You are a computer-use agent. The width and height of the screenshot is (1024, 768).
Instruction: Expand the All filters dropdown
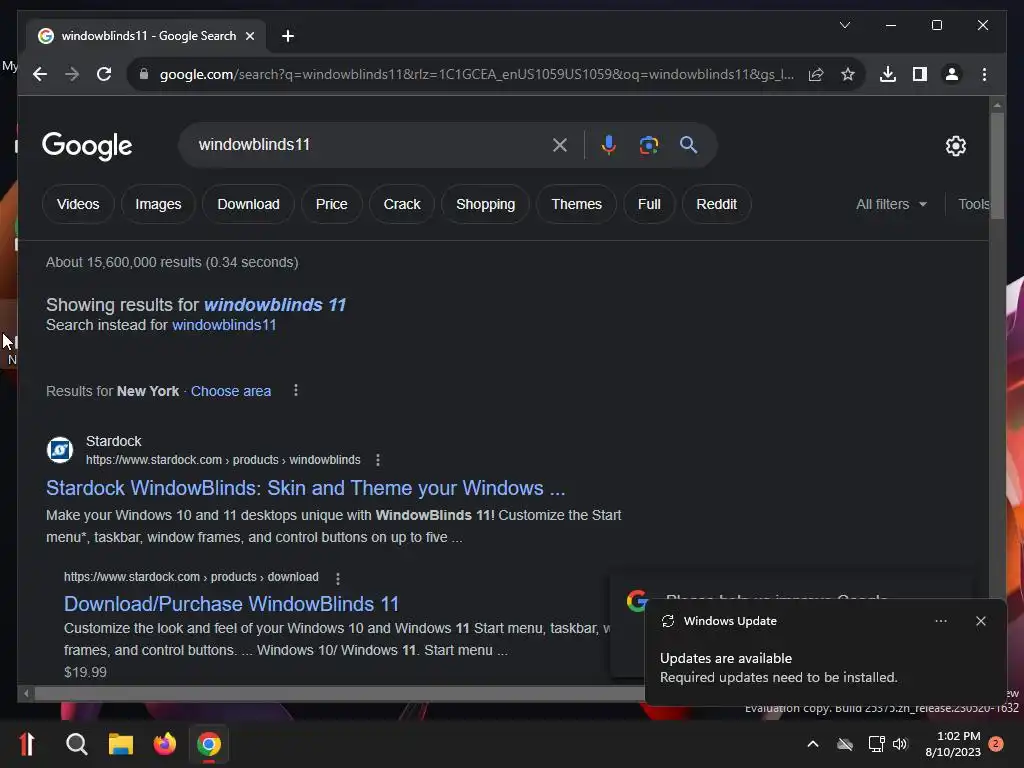coord(891,204)
